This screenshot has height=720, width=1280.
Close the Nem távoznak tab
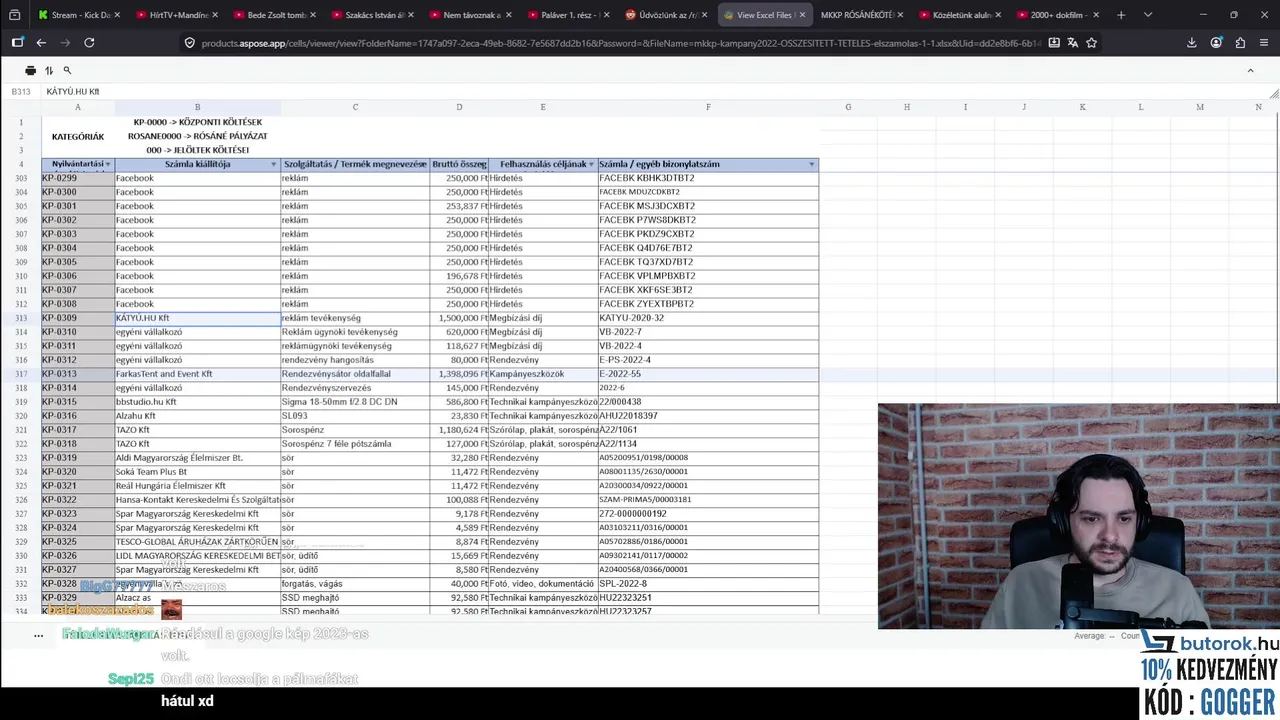pyautogui.click(x=509, y=15)
